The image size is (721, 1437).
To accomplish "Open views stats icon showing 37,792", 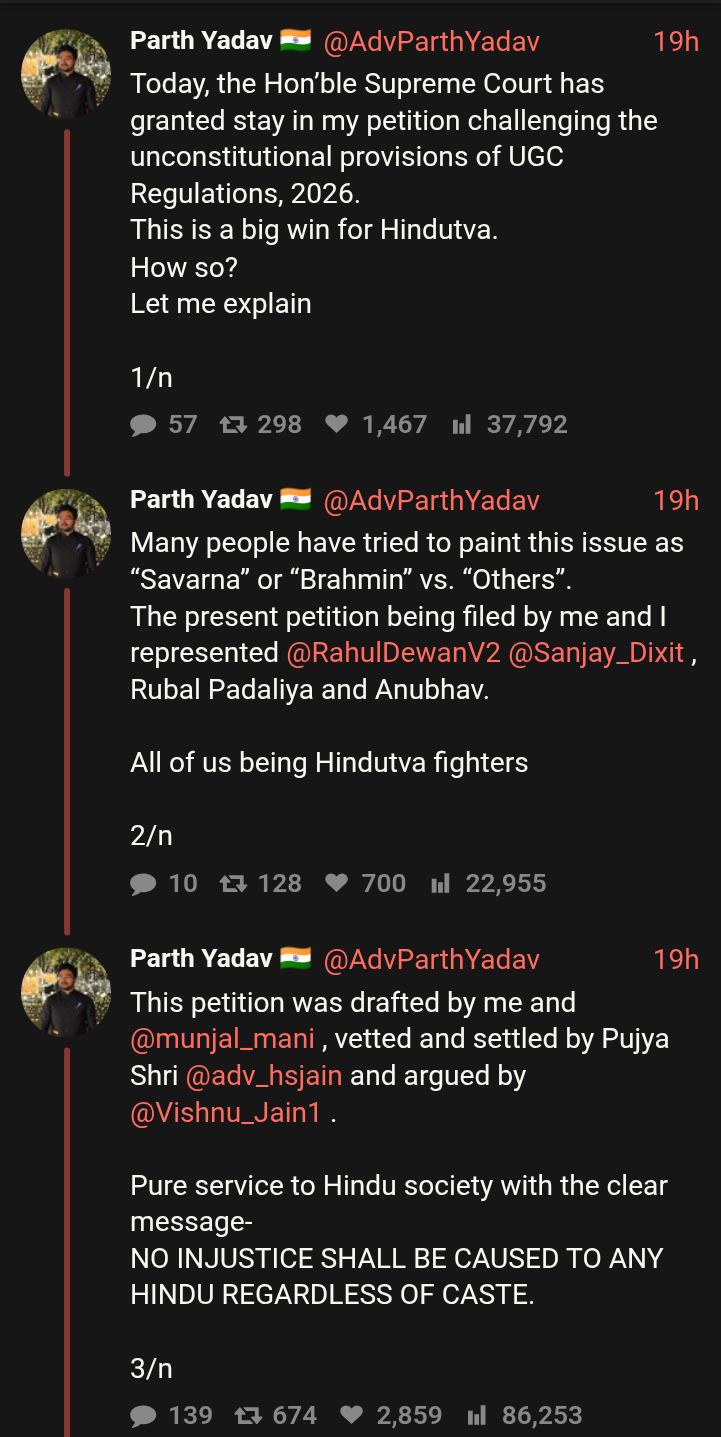I will coord(461,425).
